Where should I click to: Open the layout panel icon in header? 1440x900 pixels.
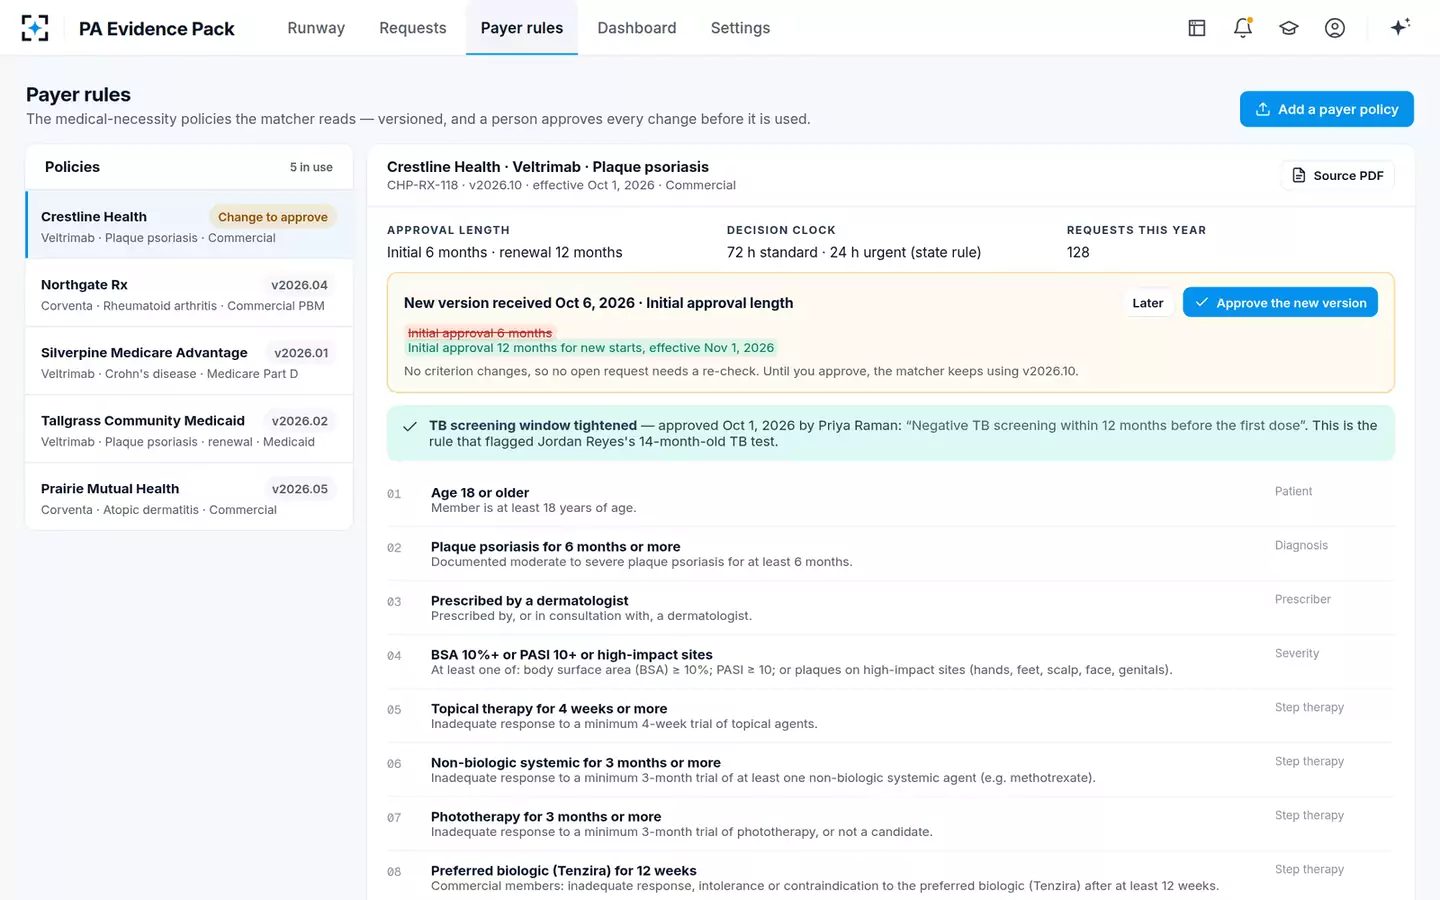[x=1197, y=28]
